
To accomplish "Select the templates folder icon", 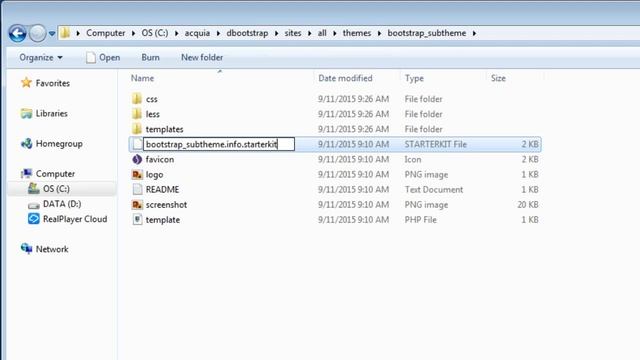I will (x=137, y=129).
